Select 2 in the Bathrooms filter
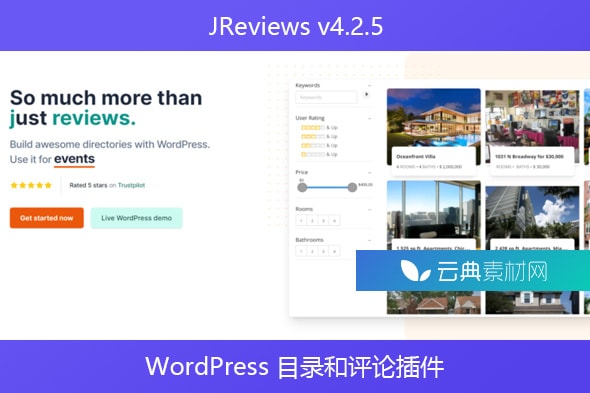Image resolution: width=590 pixels, height=393 pixels. (x=312, y=251)
